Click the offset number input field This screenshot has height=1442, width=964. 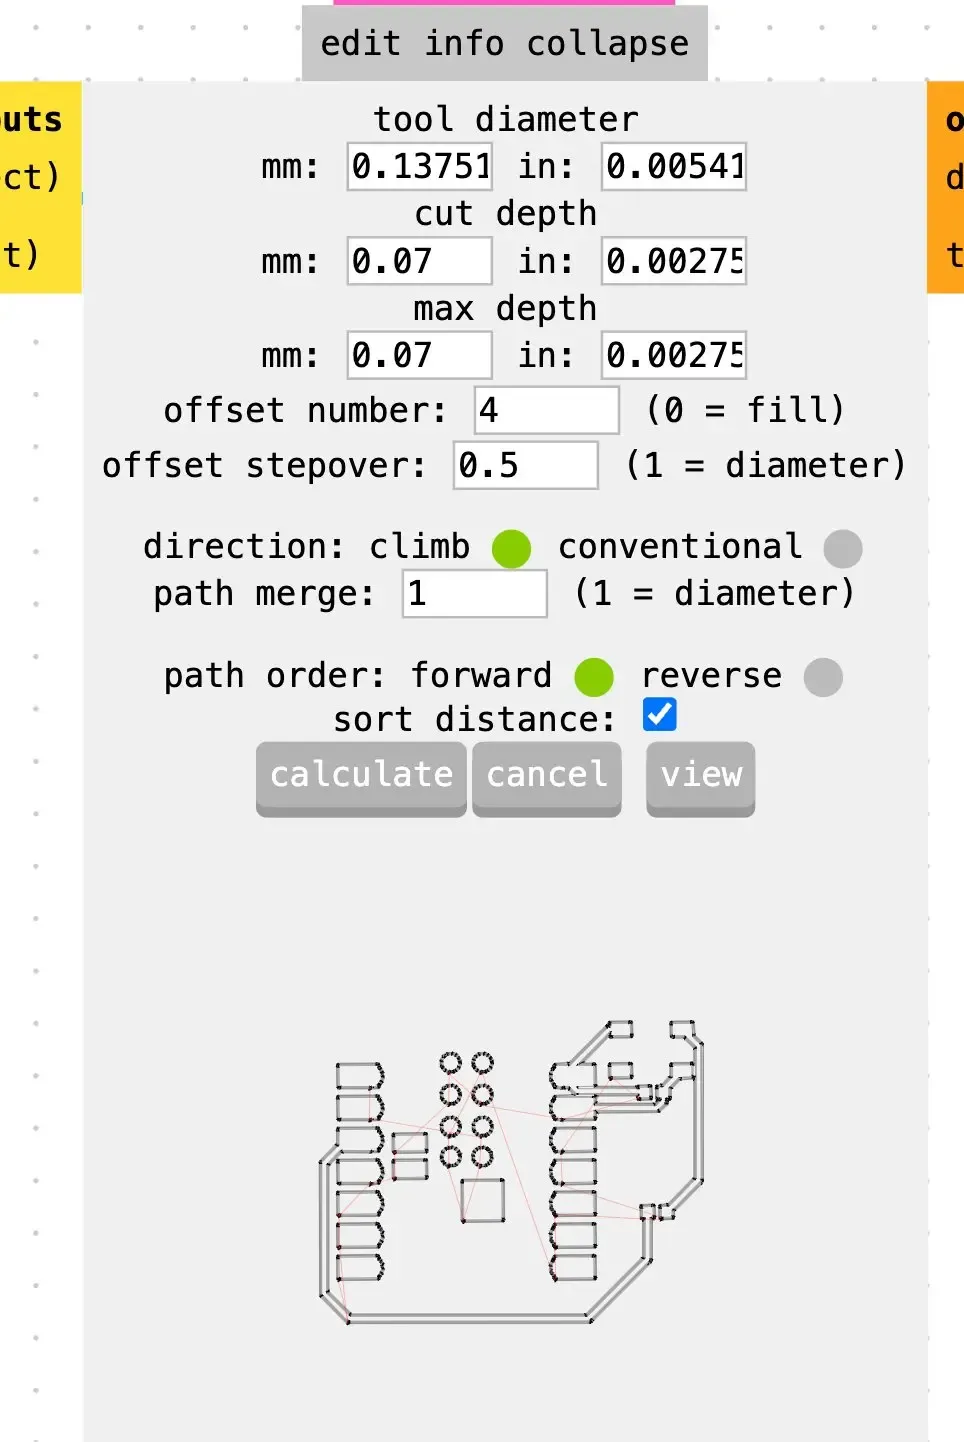pos(547,410)
